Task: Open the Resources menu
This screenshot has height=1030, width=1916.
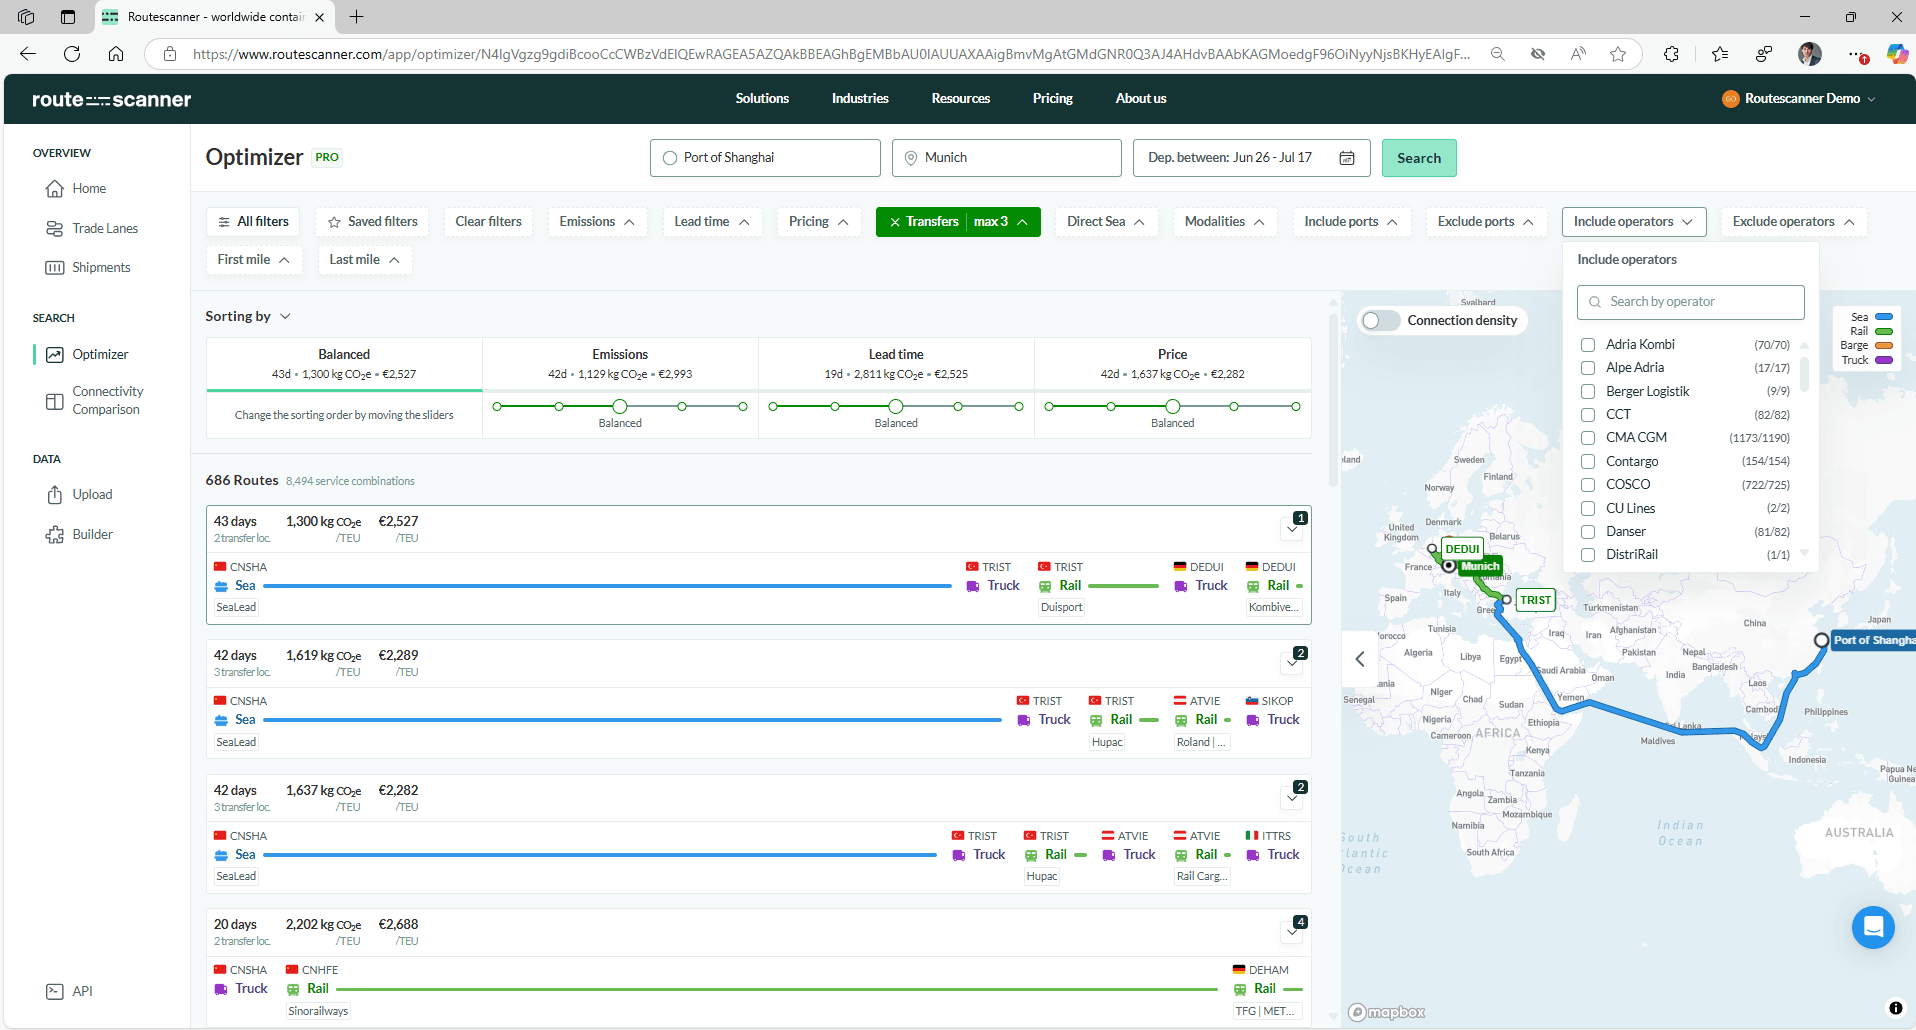Action: (x=961, y=99)
